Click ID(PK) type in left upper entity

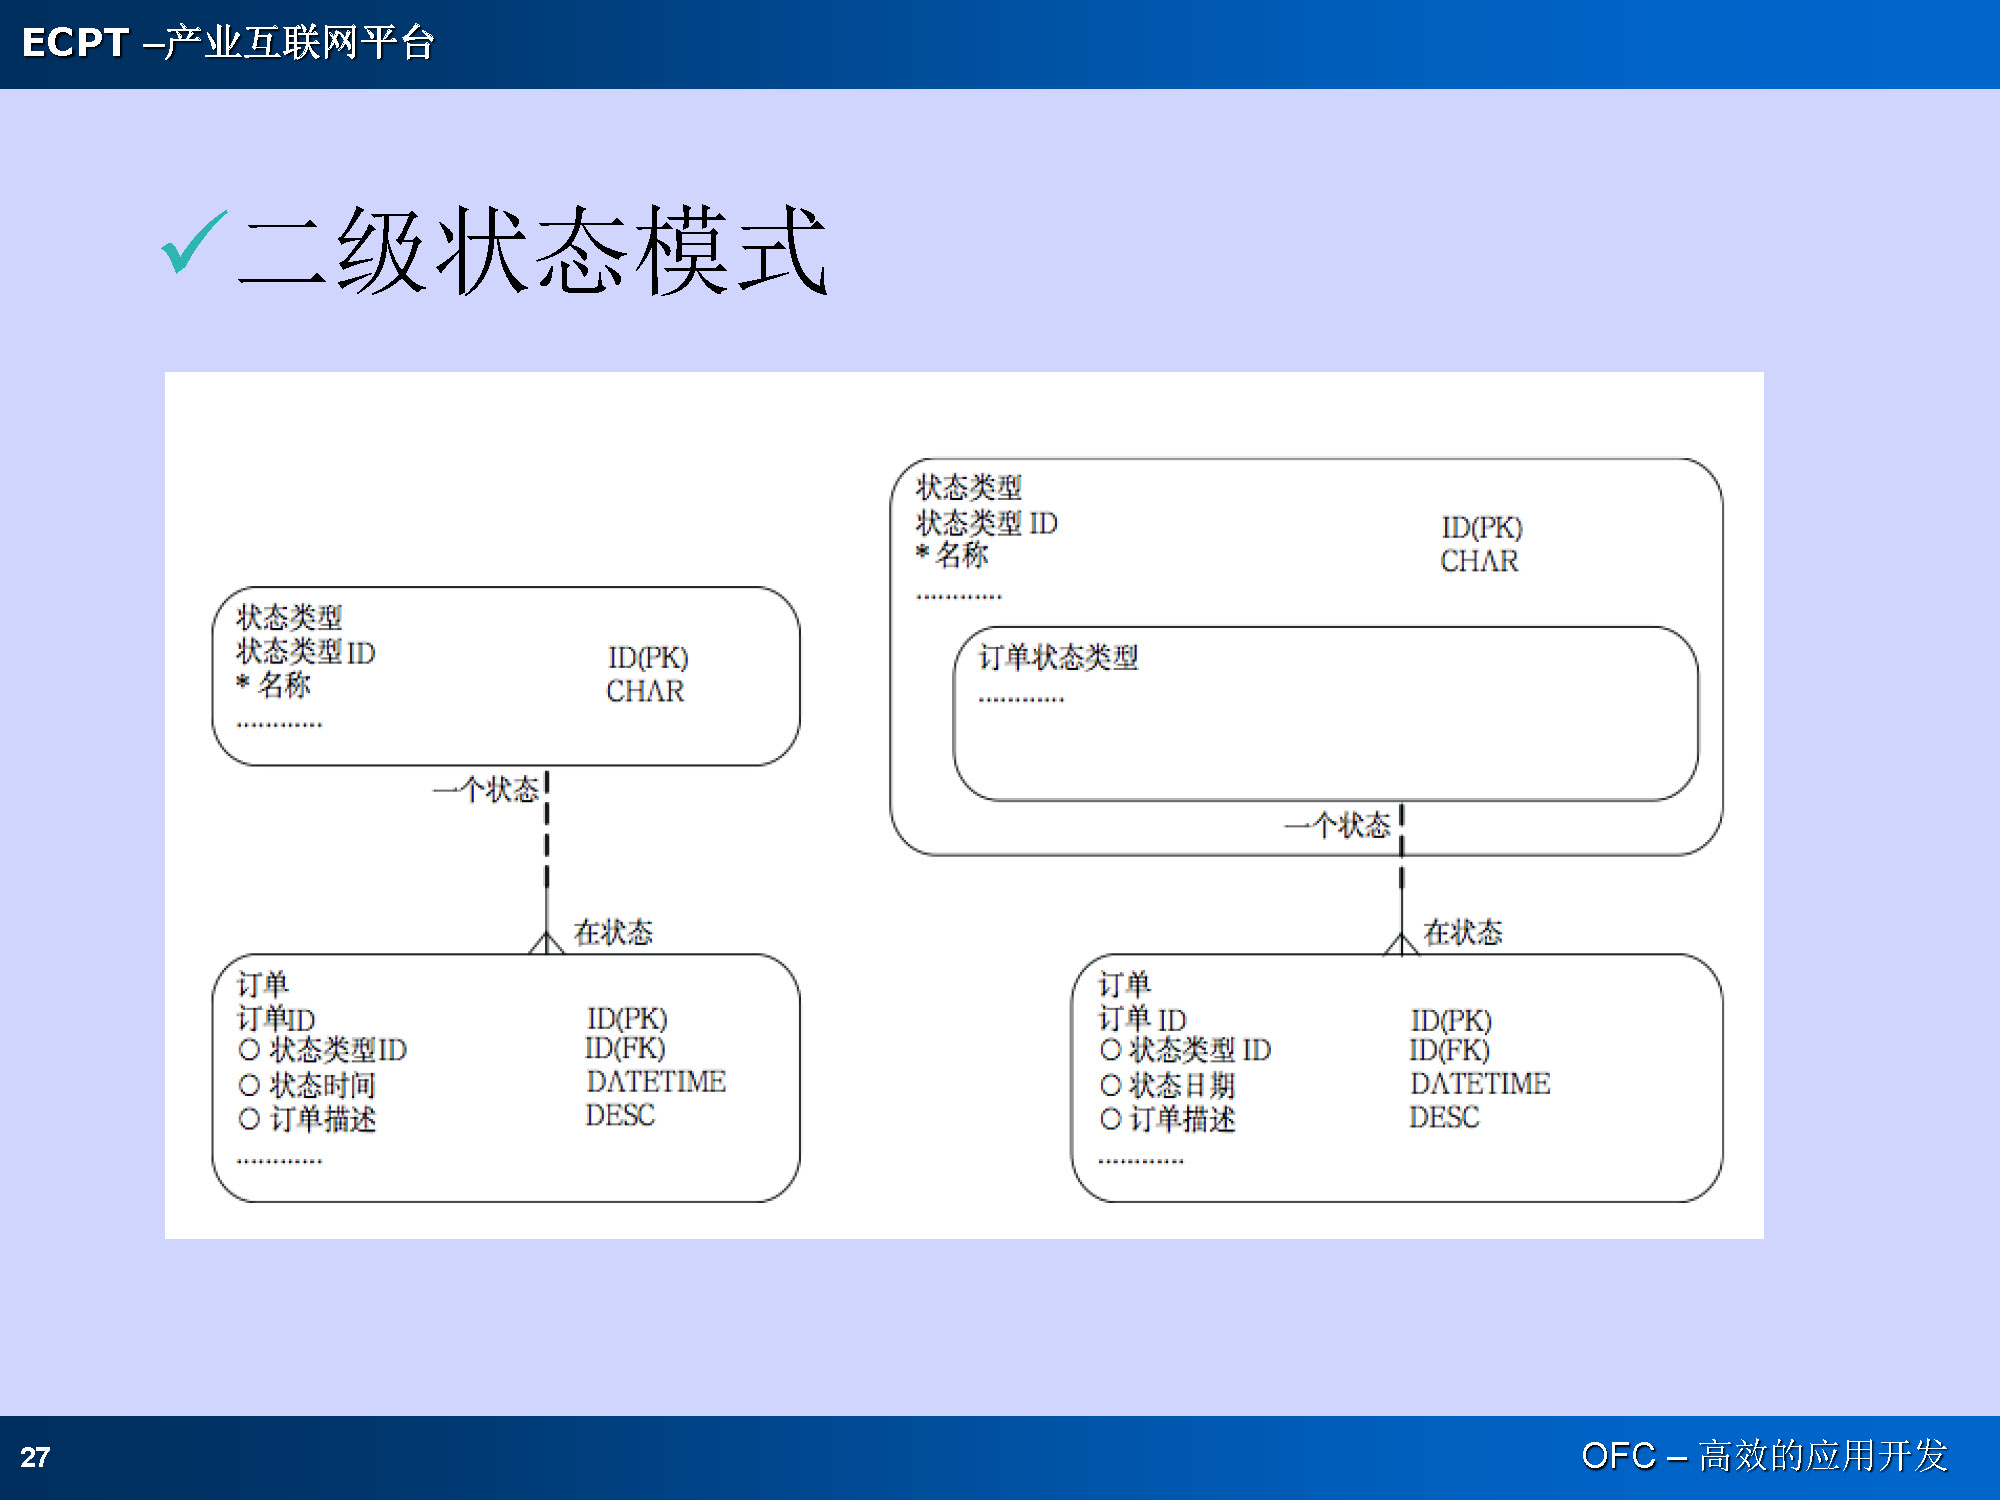(x=648, y=658)
